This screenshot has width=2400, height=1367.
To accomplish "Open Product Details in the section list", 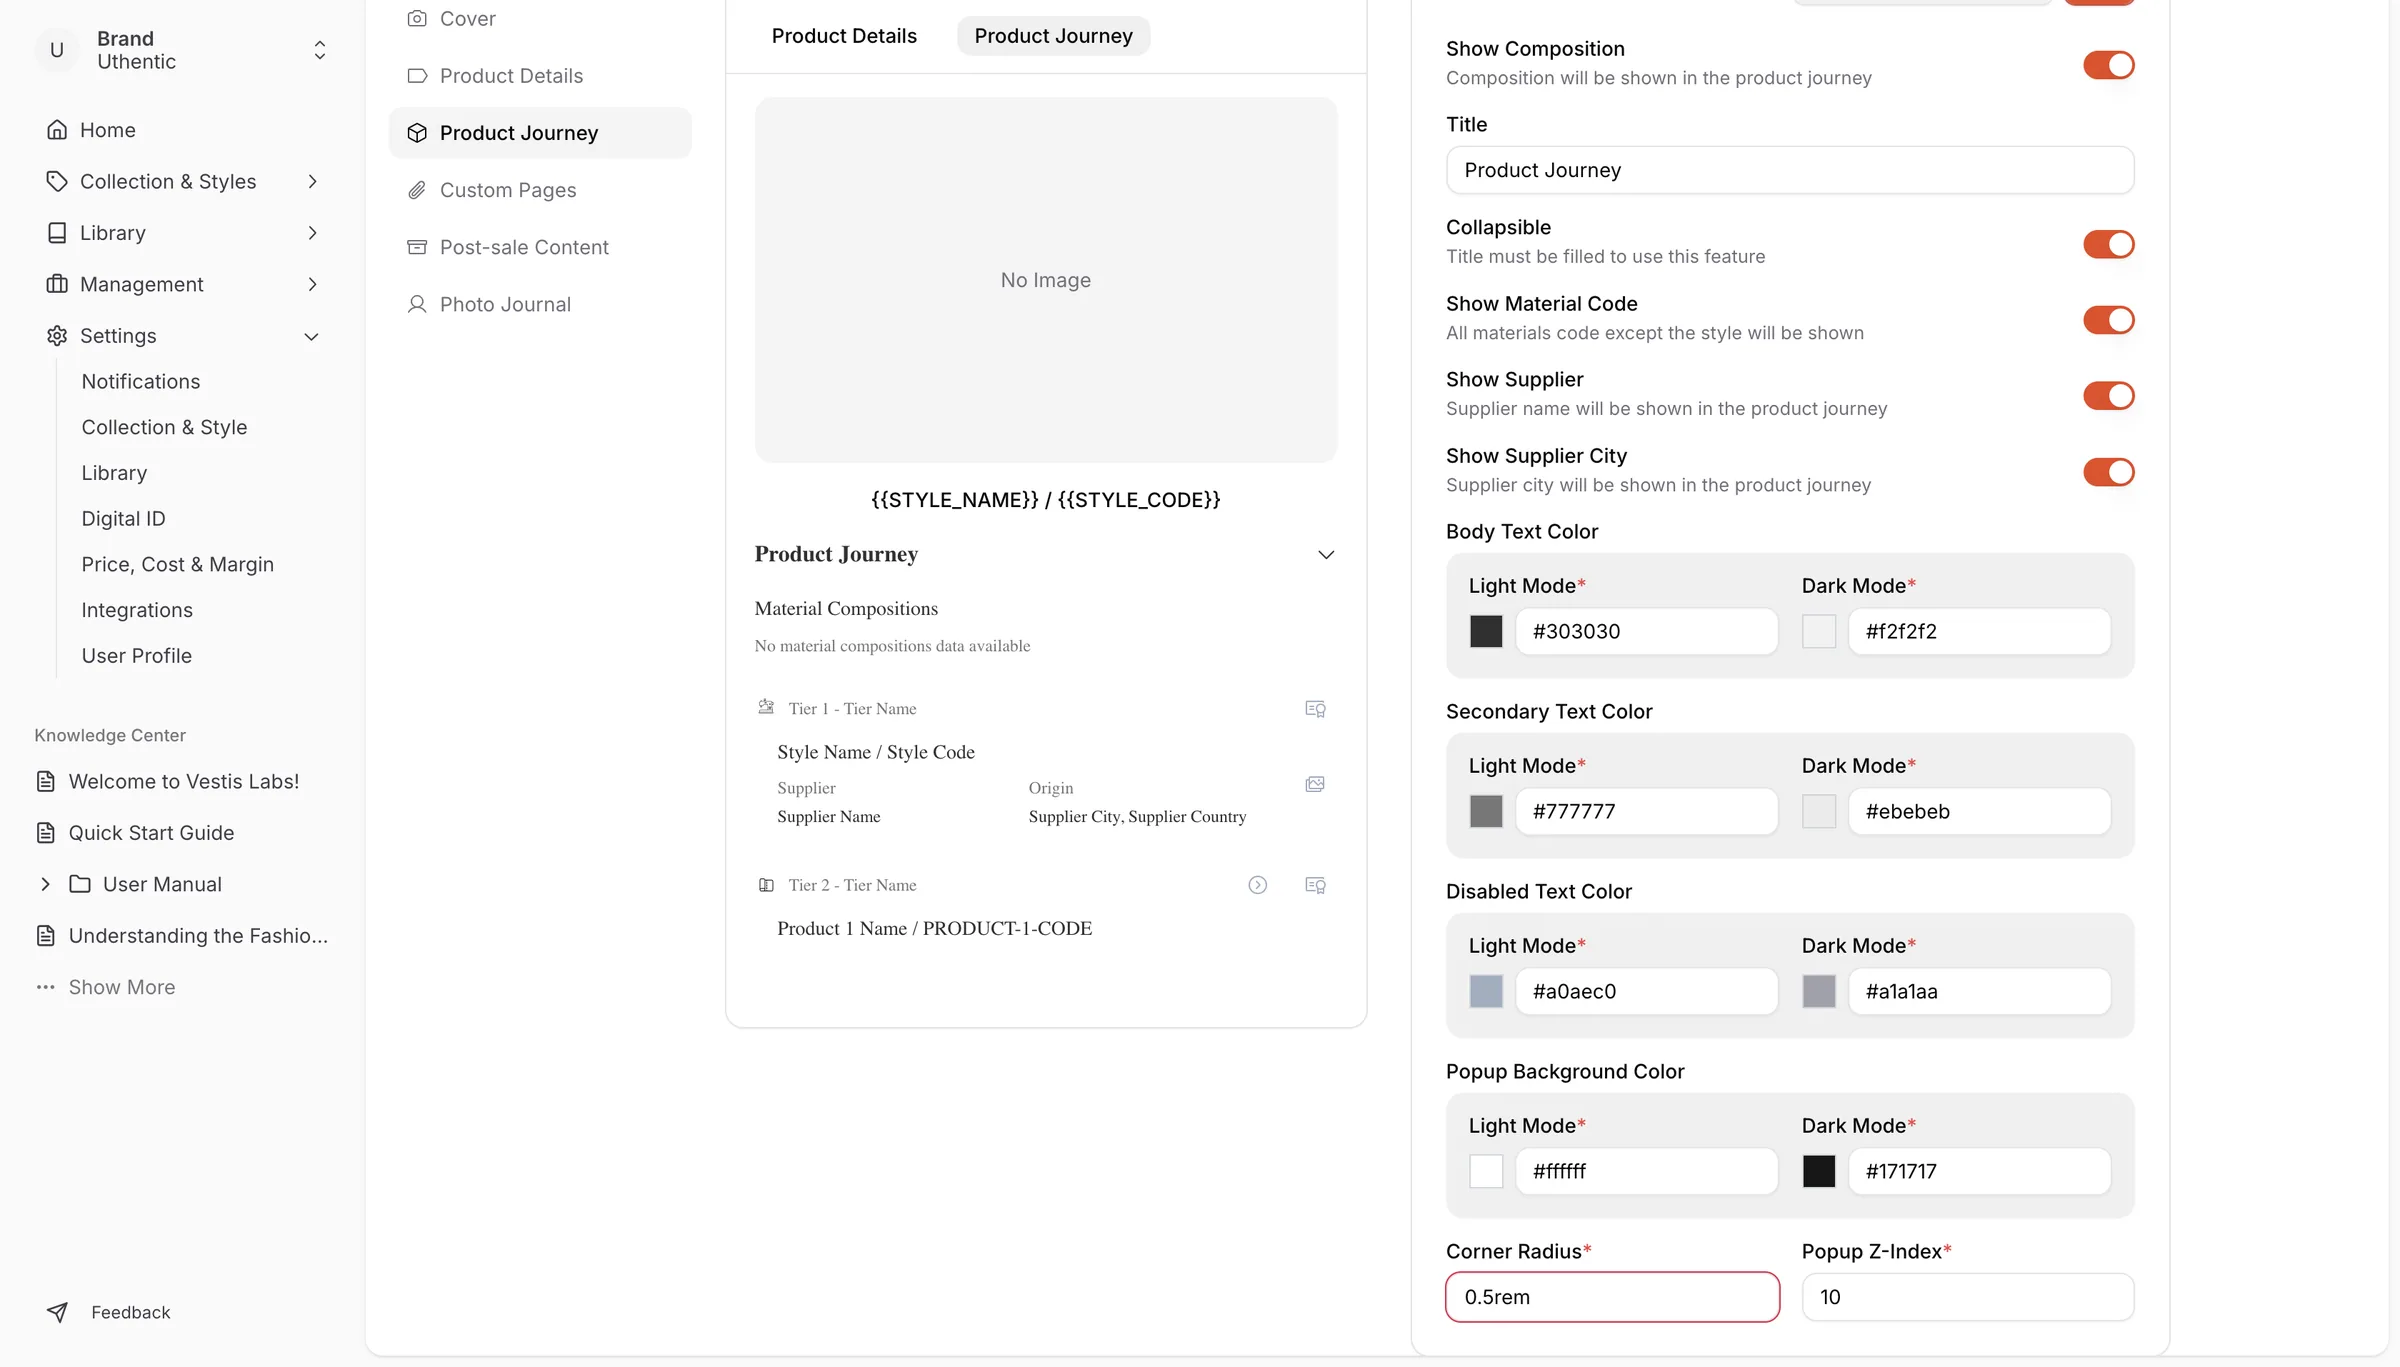I will (540, 76).
